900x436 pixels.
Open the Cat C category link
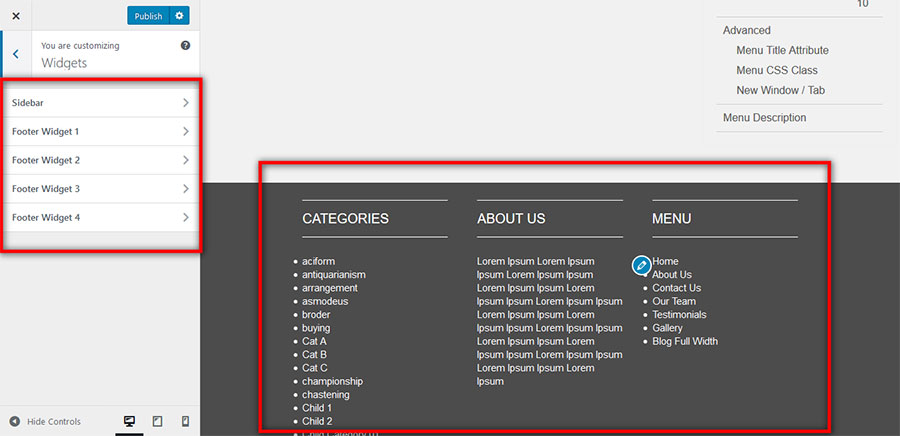point(315,368)
